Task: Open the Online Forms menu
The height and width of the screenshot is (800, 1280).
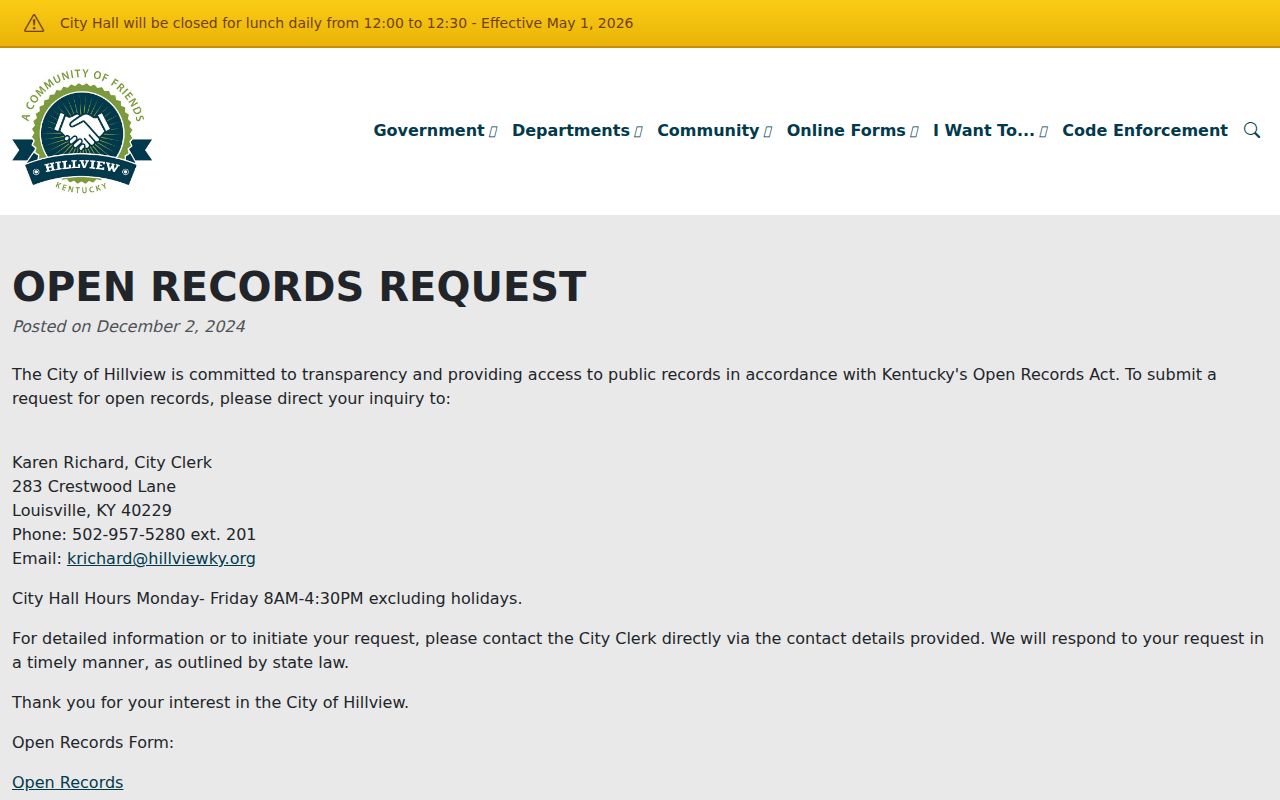Action: [x=846, y=130]
